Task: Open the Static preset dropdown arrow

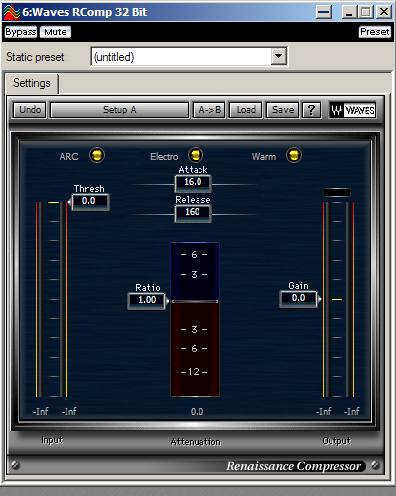Action: pos(278,57)
